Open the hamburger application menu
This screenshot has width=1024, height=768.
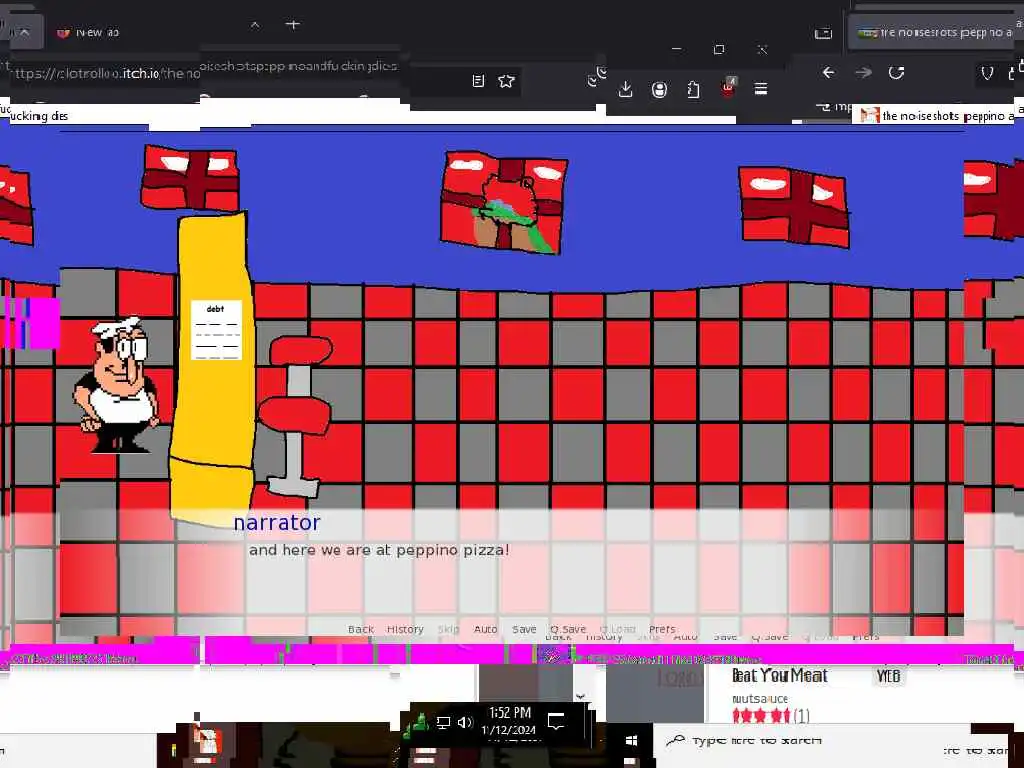click(761, 89)
